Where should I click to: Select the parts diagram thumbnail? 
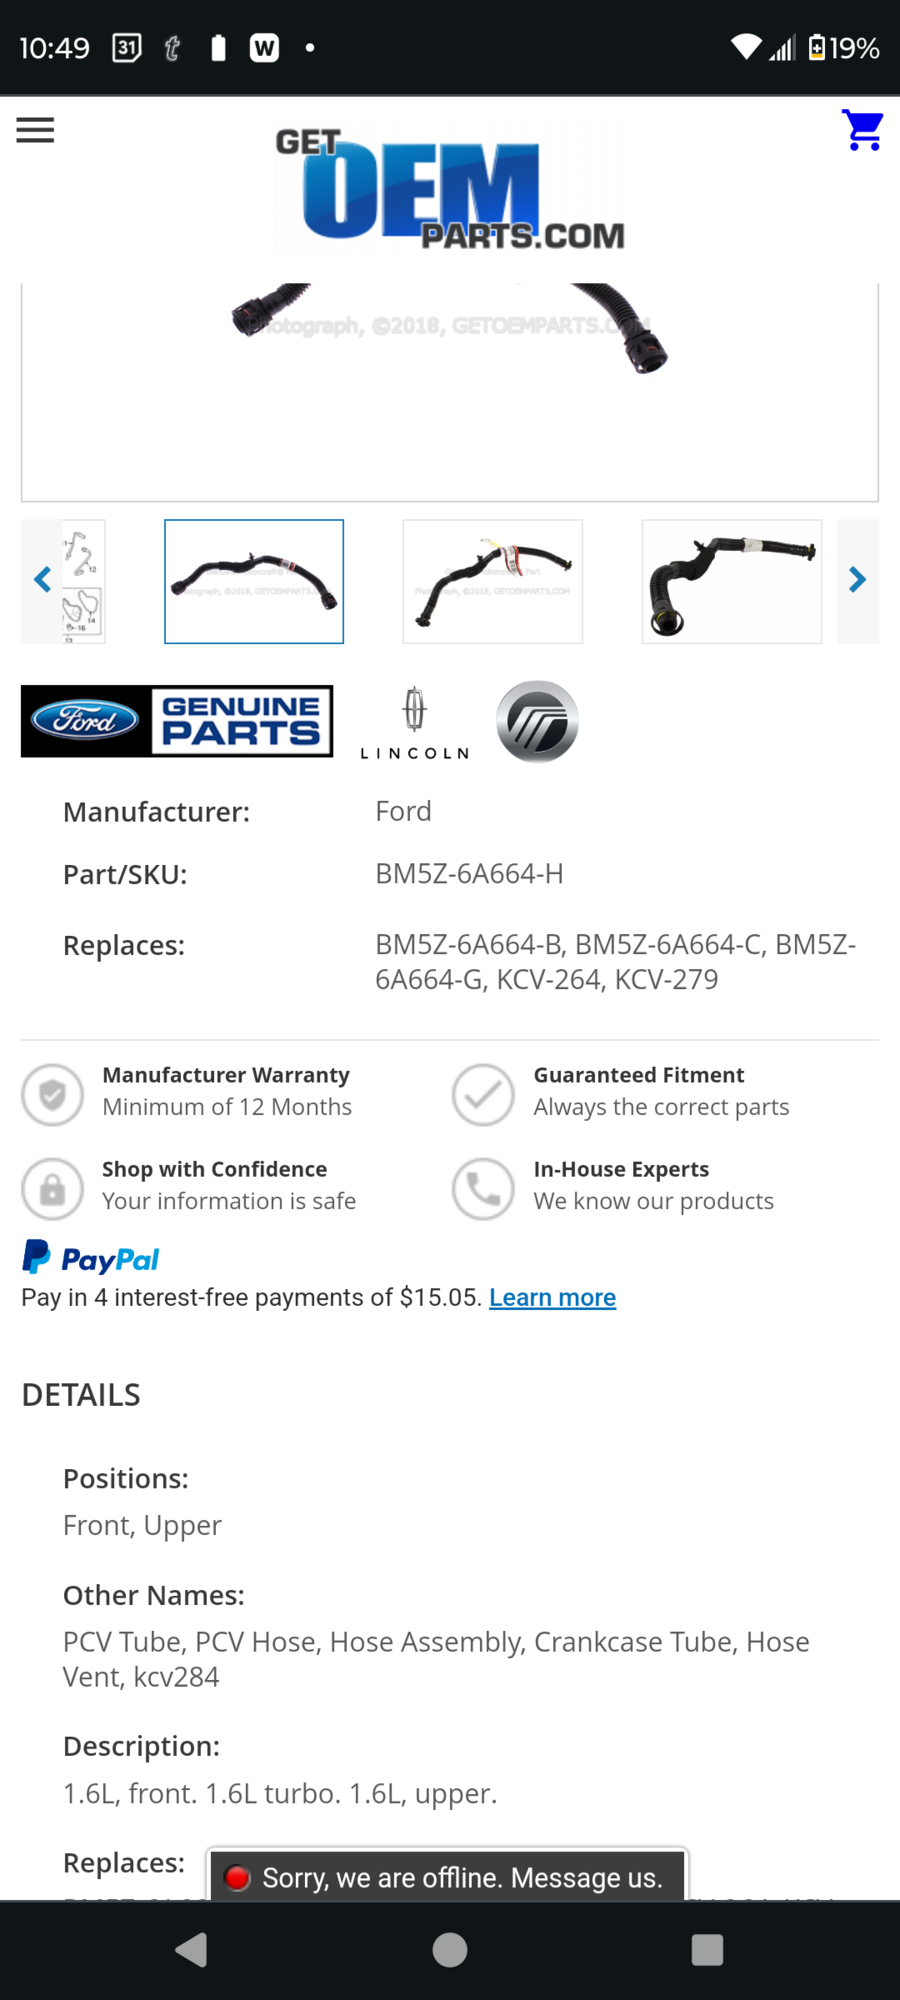point(83,581)
